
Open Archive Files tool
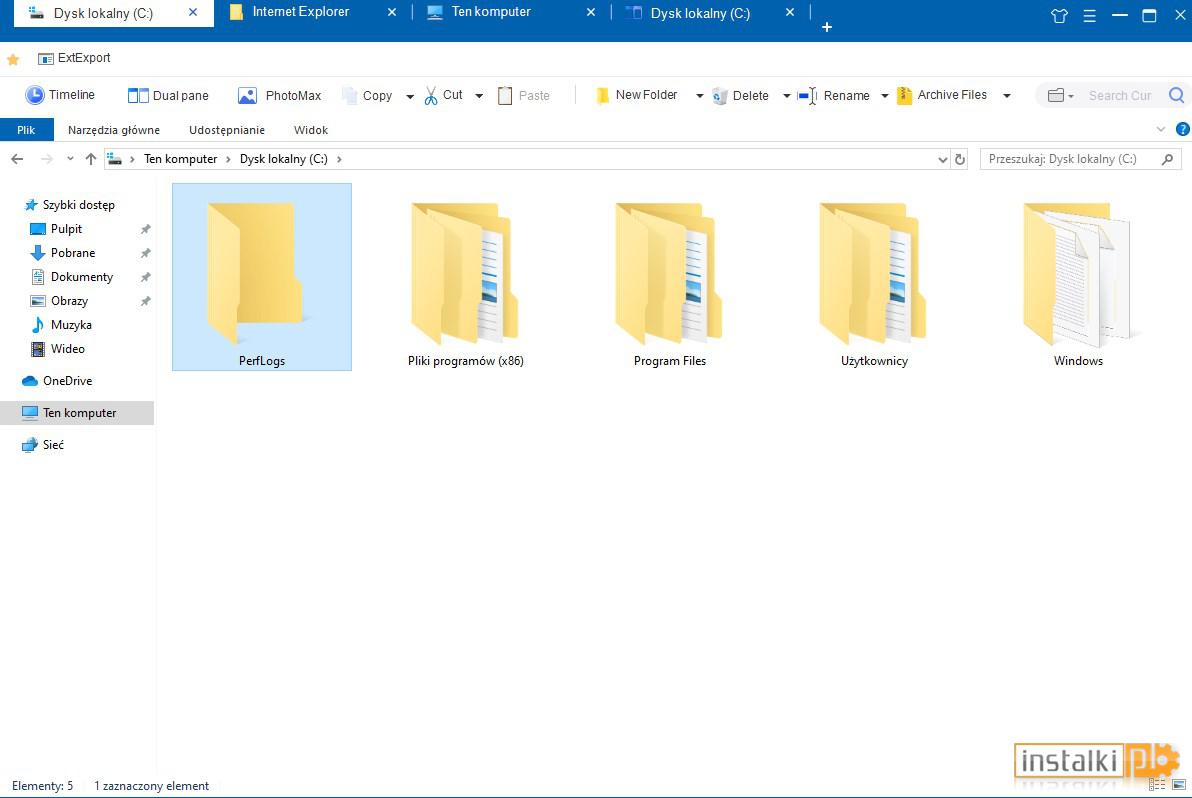(x=942, y=95)
